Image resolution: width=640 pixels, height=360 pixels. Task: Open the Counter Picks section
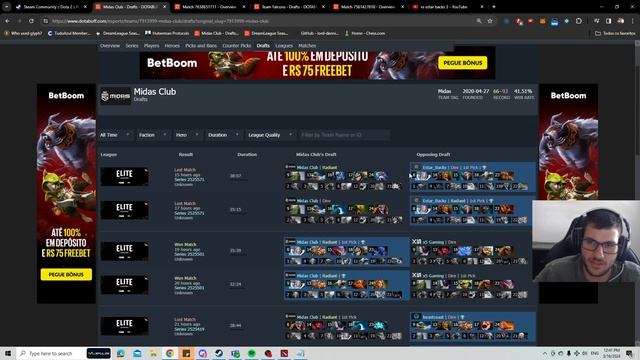point(237,46)
